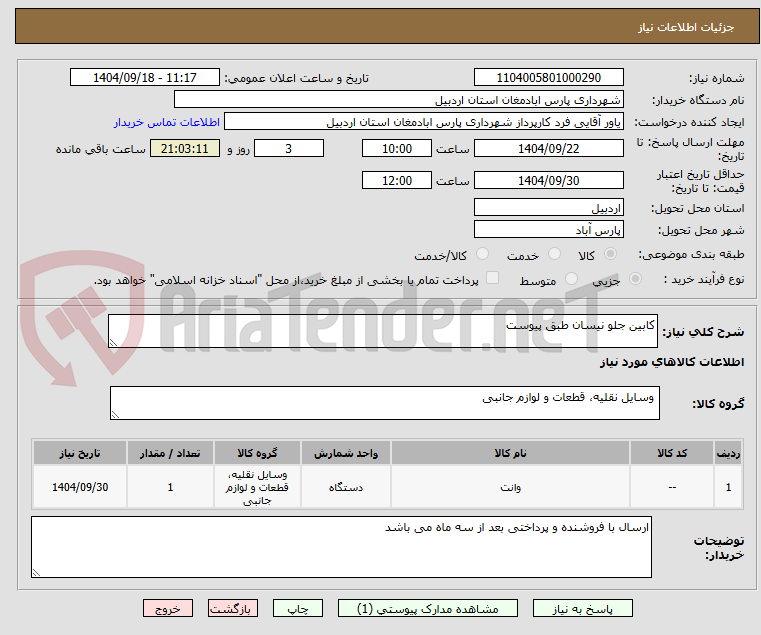This screenshot has width=761, height=635.
Task: Click the remaining days field showing 3
Action: coord(289,148)
